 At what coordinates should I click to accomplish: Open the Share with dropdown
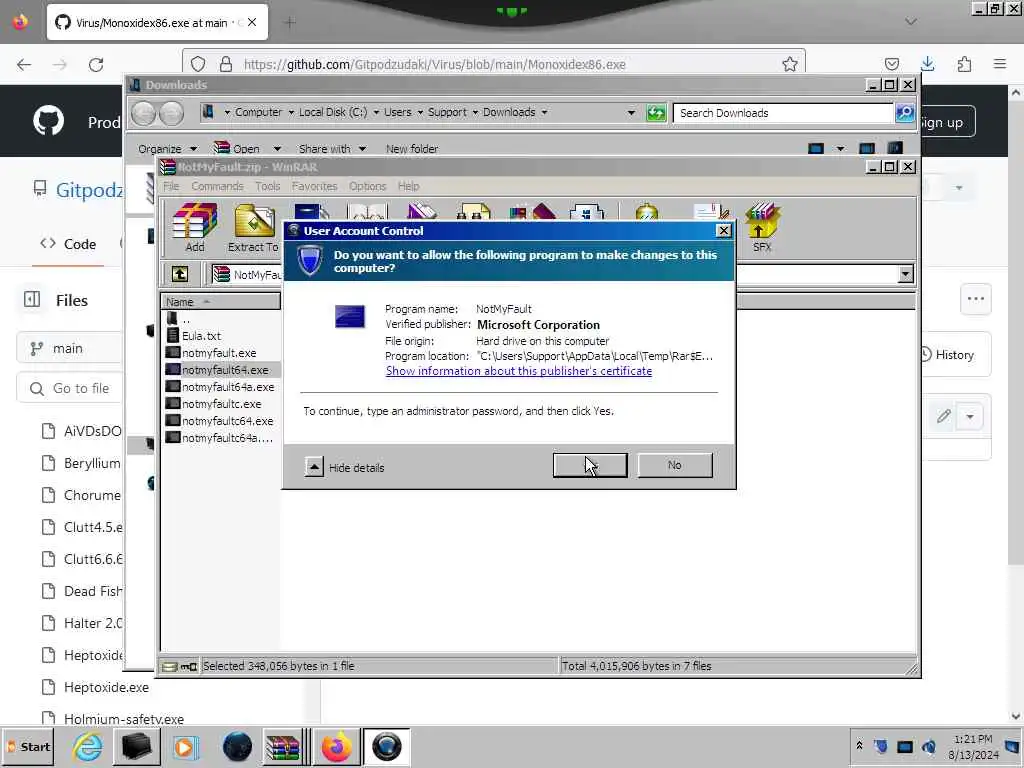pos(332,149)
